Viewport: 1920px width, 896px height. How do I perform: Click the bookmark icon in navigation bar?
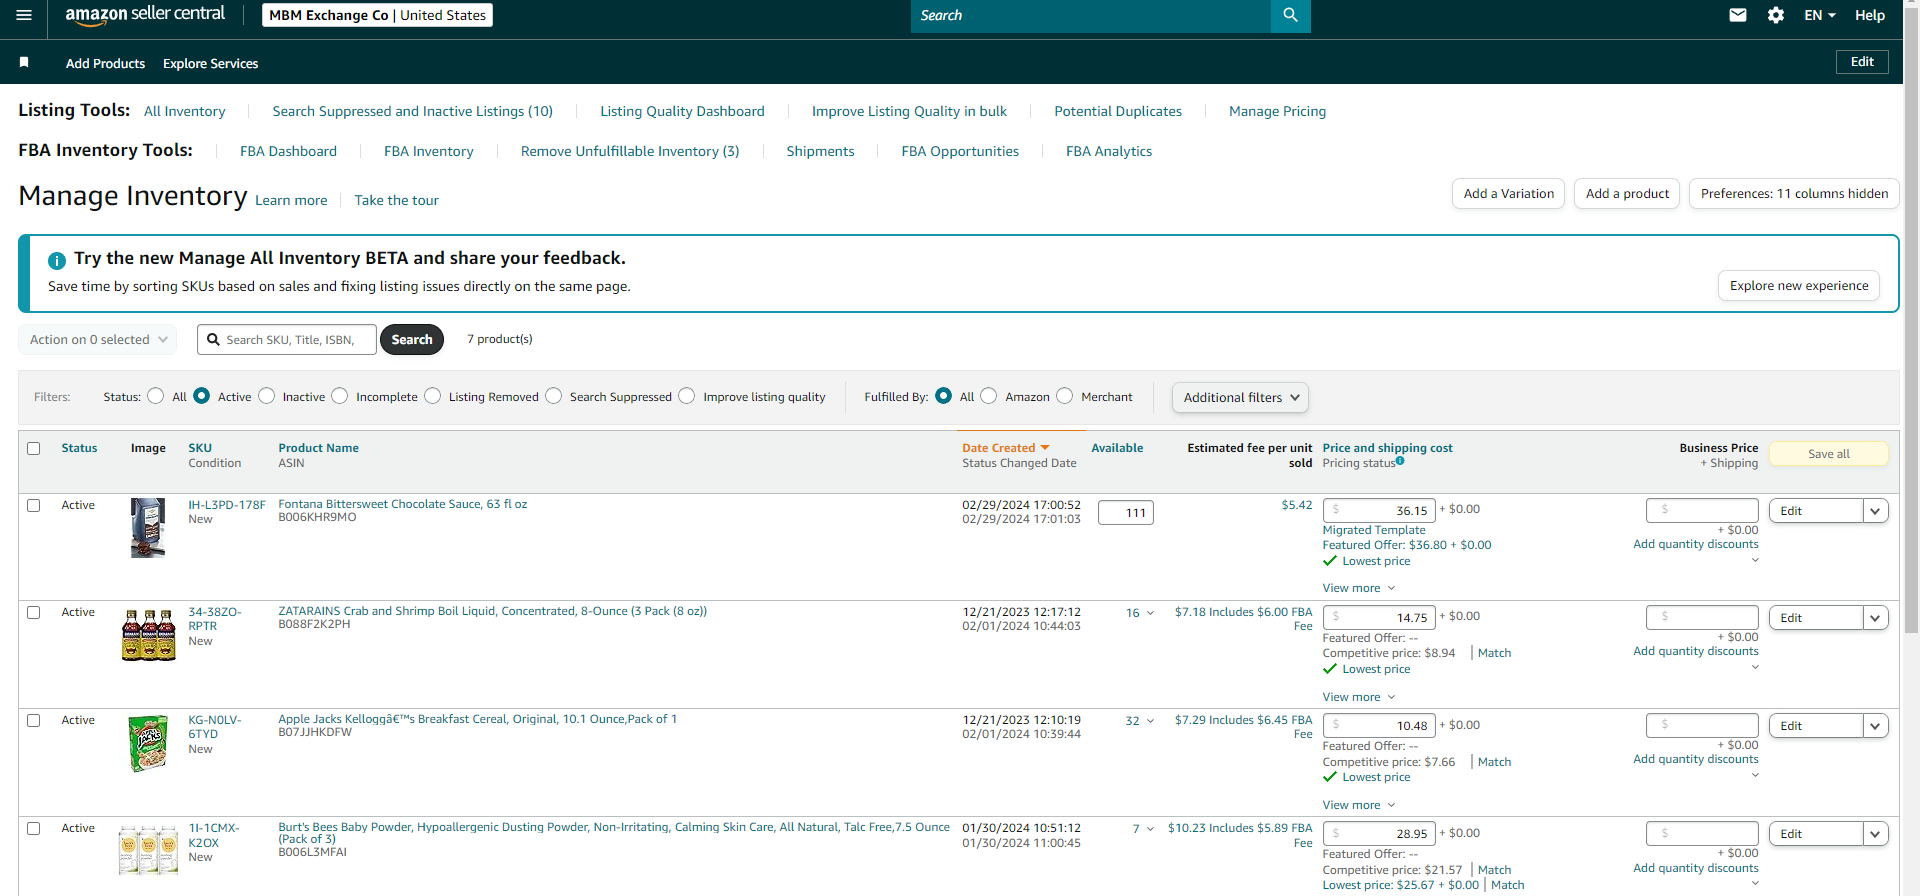24,62
